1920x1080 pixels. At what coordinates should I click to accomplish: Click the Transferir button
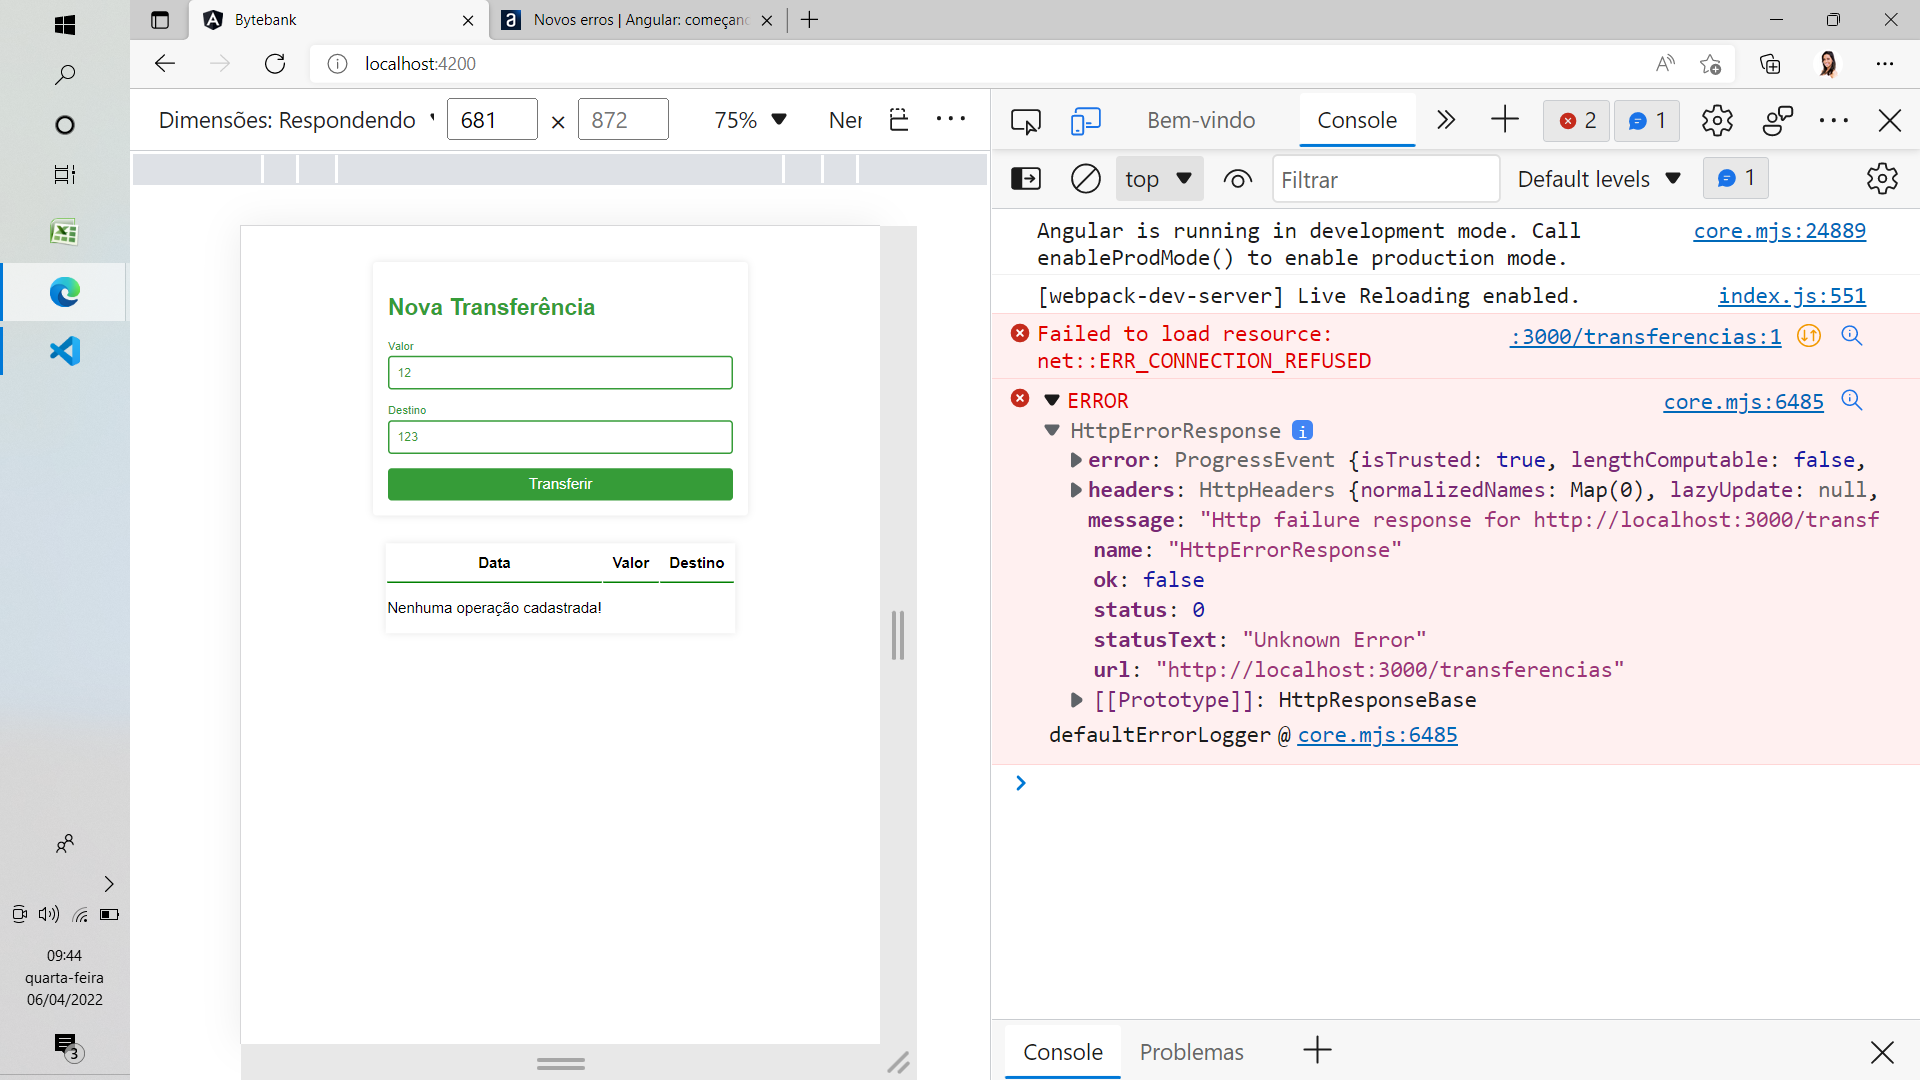pos(560,484)
